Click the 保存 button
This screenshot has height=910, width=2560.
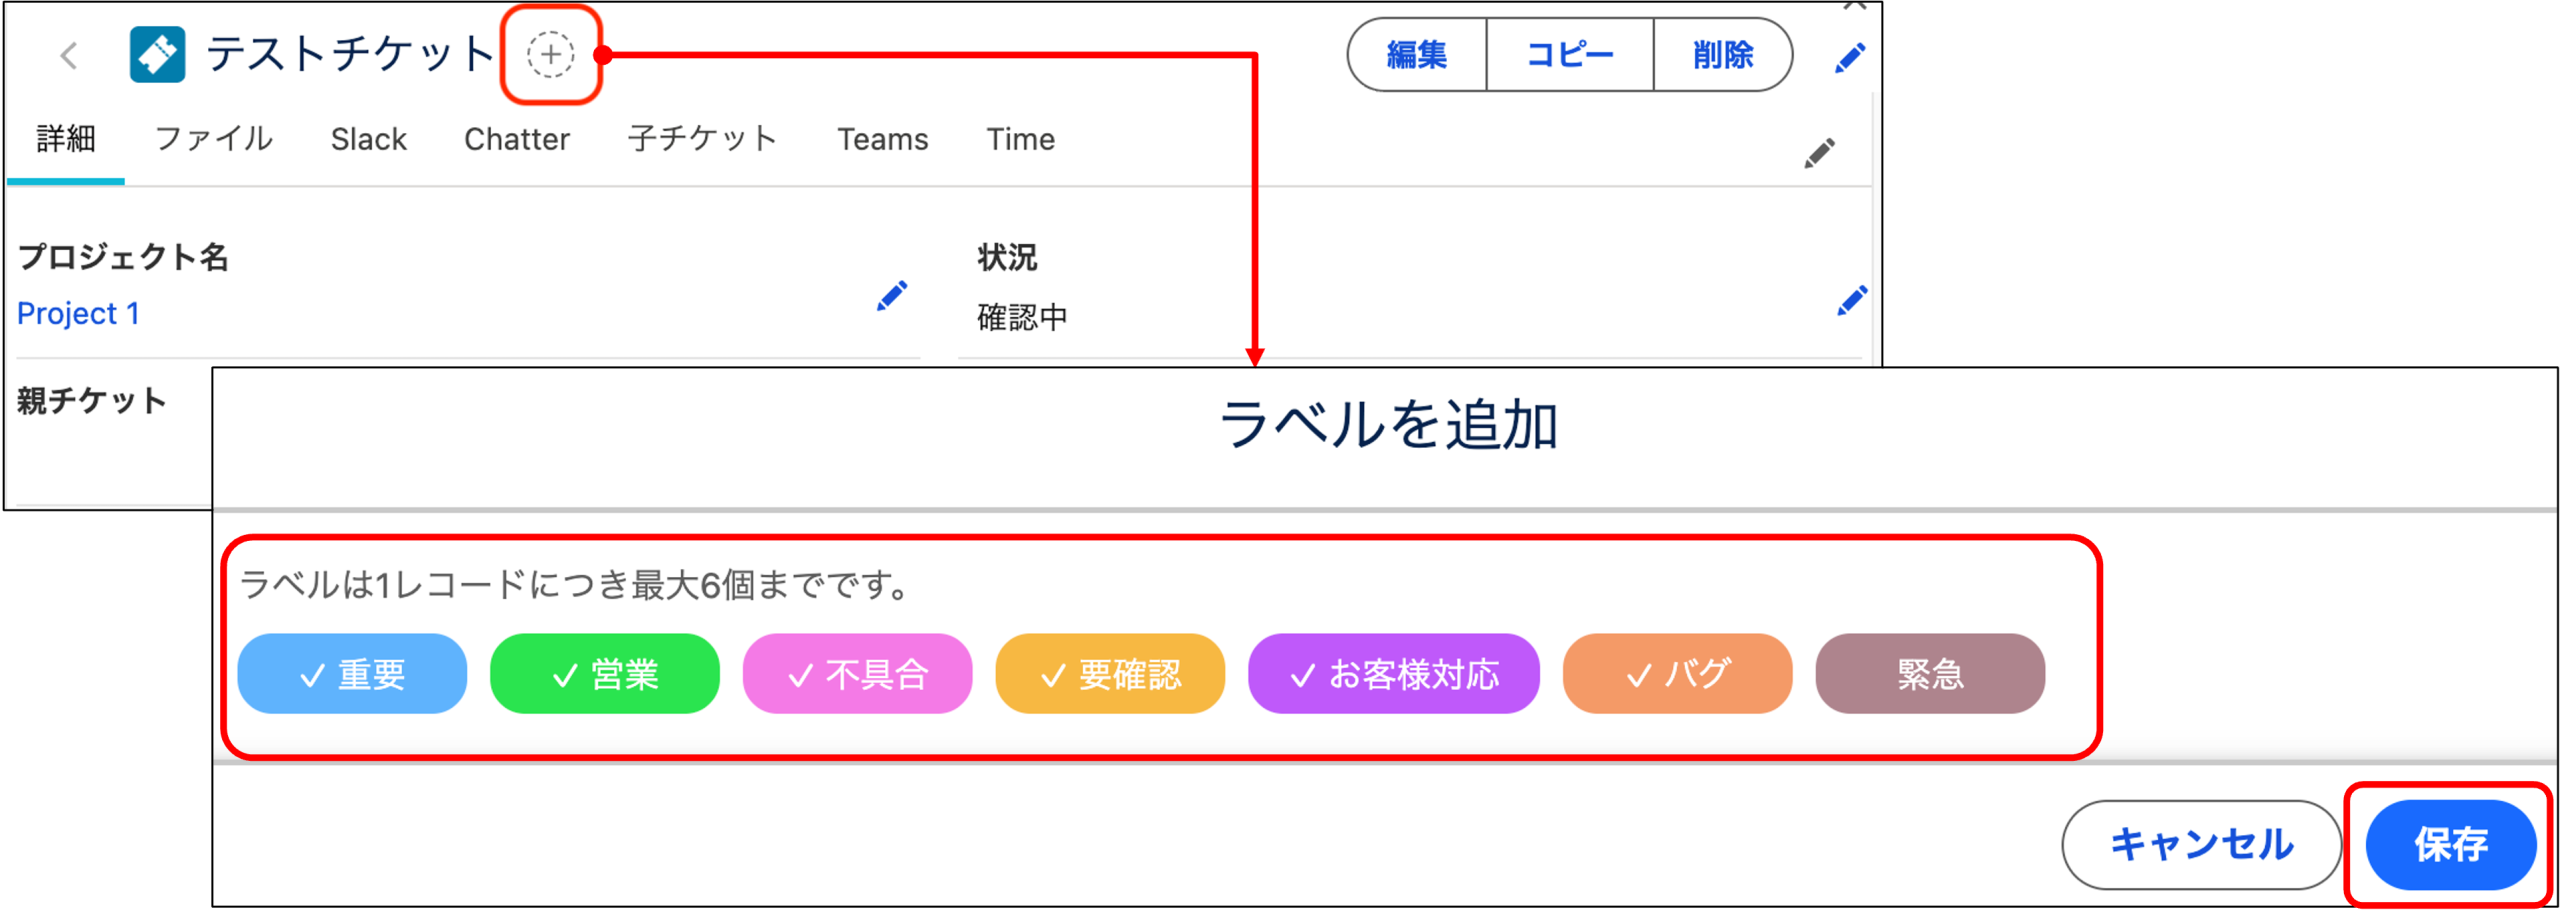click(x=2450, y=845)
